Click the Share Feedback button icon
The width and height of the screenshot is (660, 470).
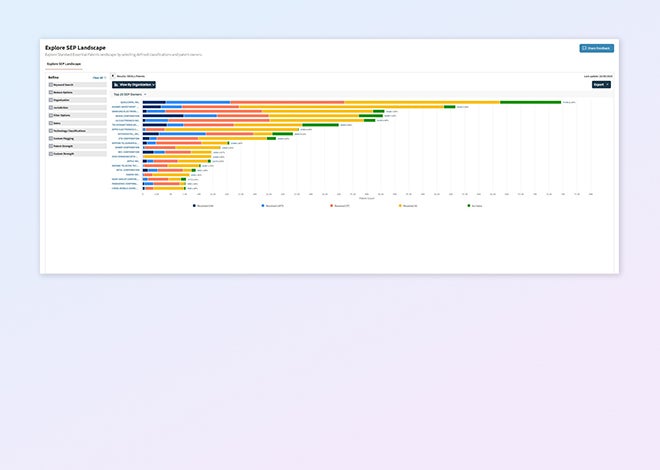(x=584, y=48)
